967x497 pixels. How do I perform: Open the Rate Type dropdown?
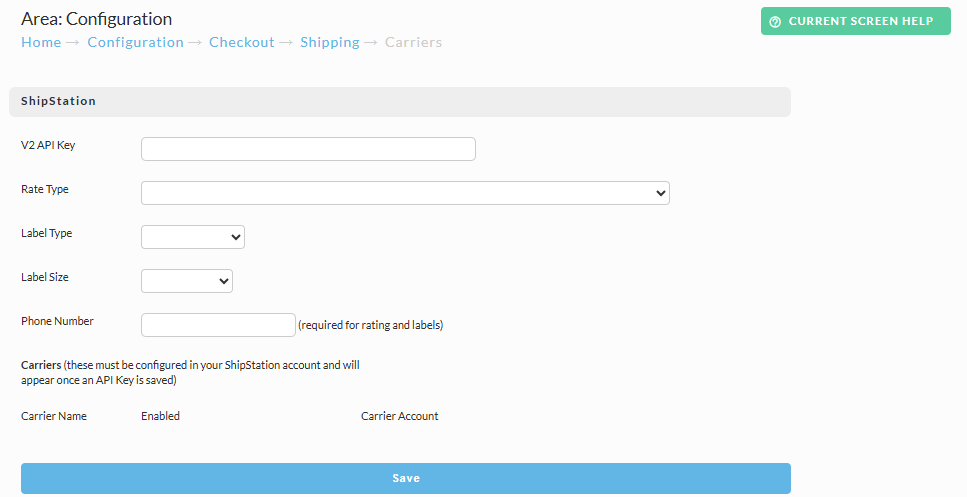405,193
